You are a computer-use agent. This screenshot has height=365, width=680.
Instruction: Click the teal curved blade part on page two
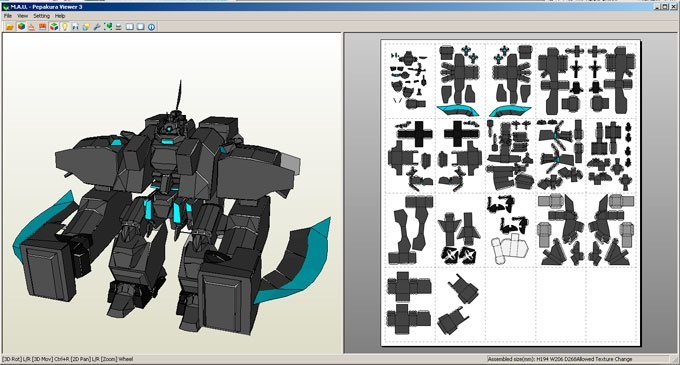(458, 111)
